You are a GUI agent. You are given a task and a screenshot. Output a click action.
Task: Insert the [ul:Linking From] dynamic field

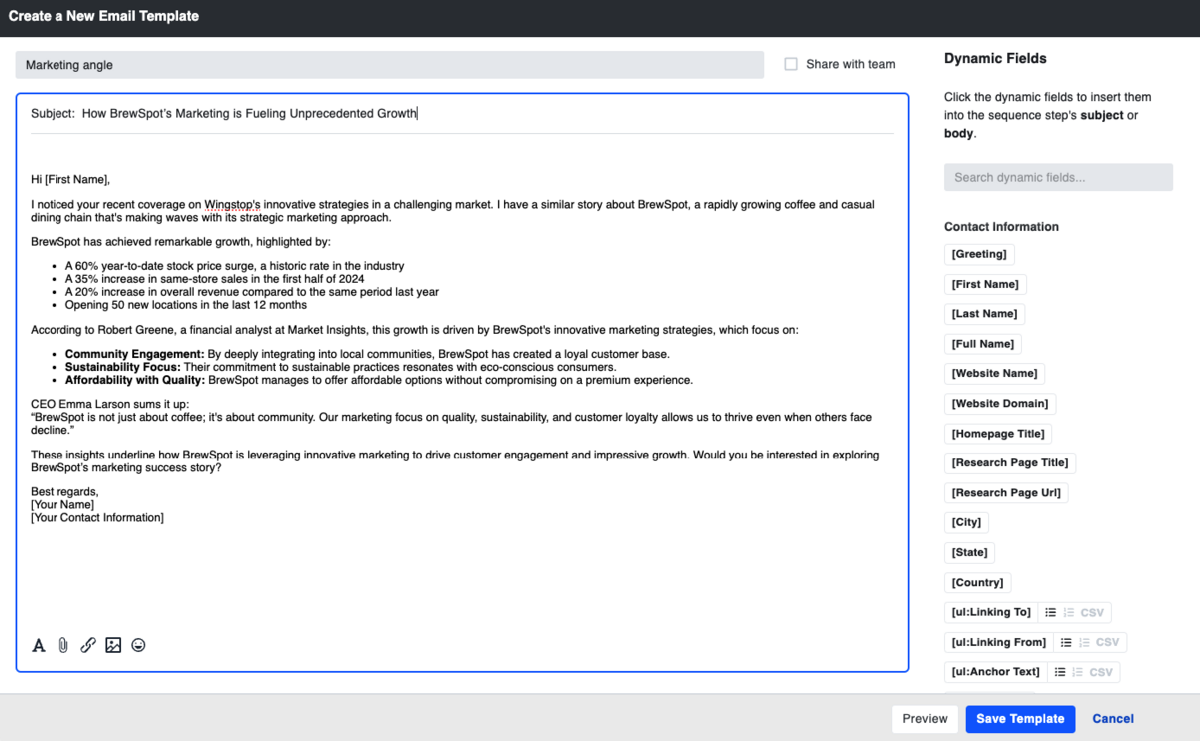pyautogui.click(x=998, y=642)
